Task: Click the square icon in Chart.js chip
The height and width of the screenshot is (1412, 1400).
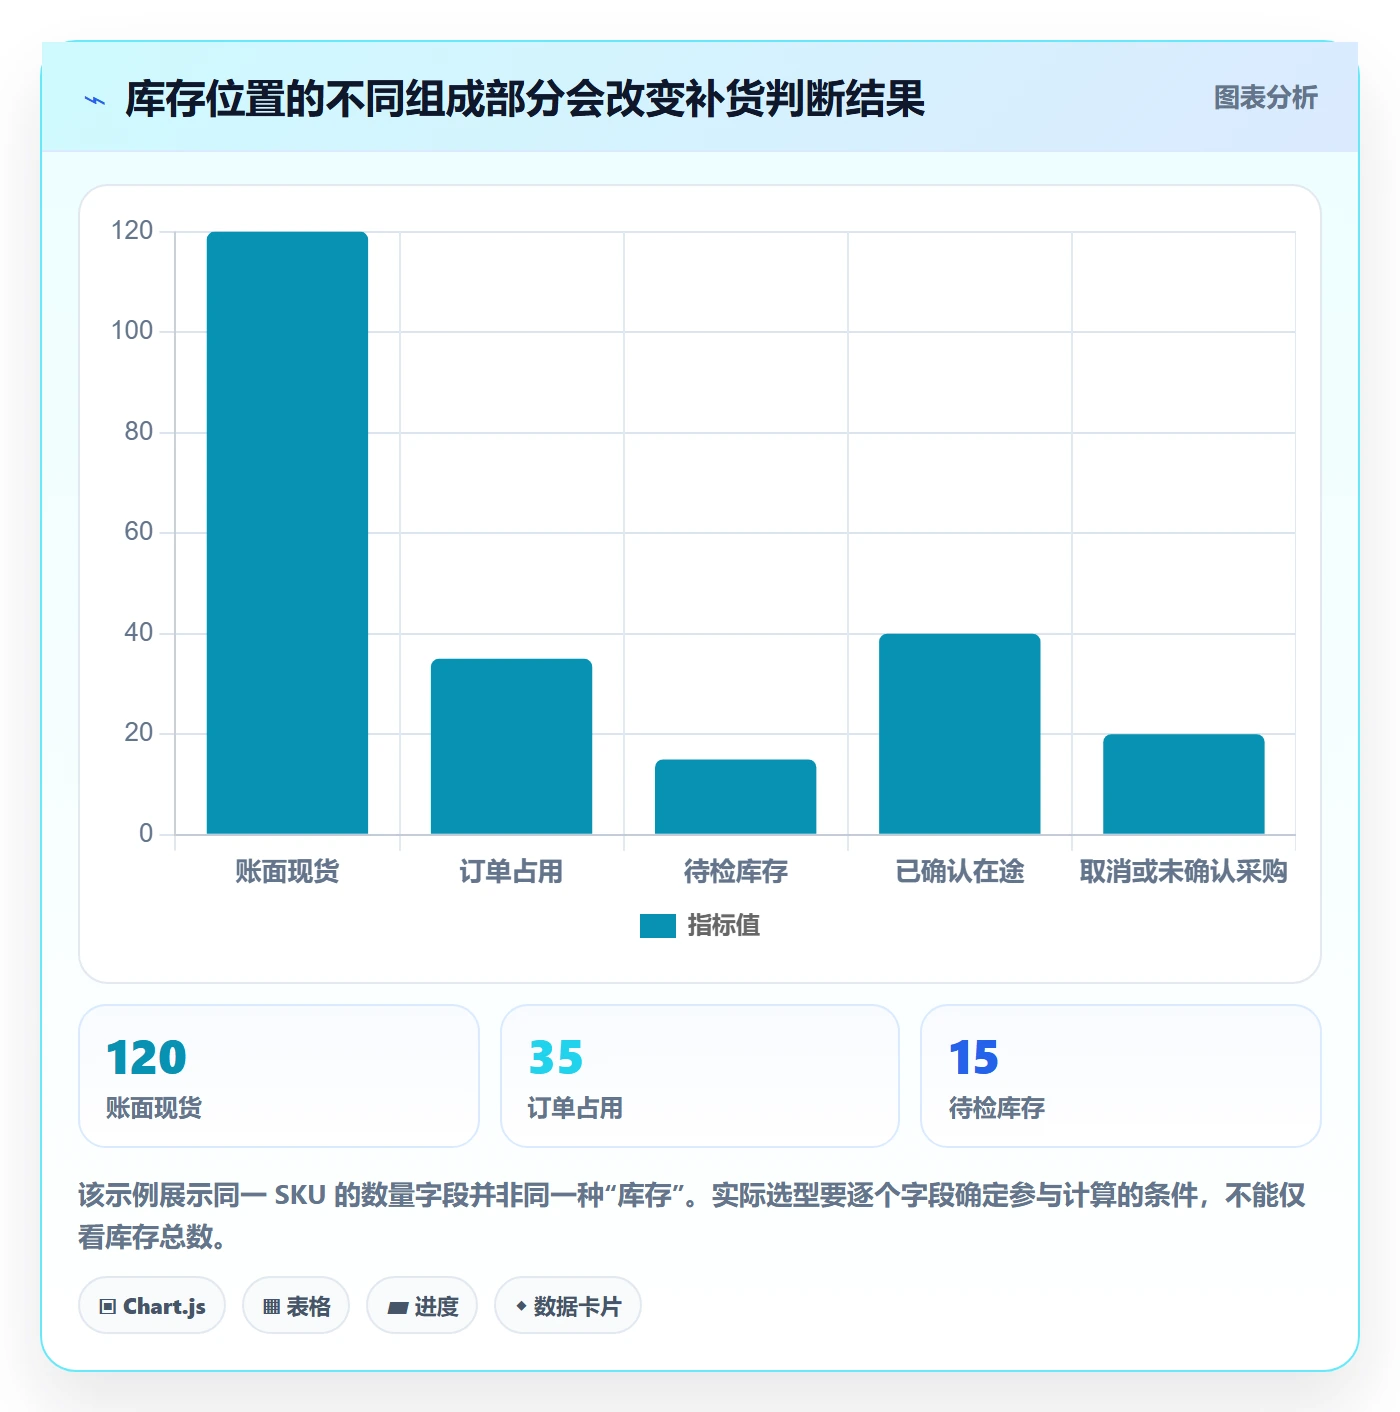Action: 108,1307
